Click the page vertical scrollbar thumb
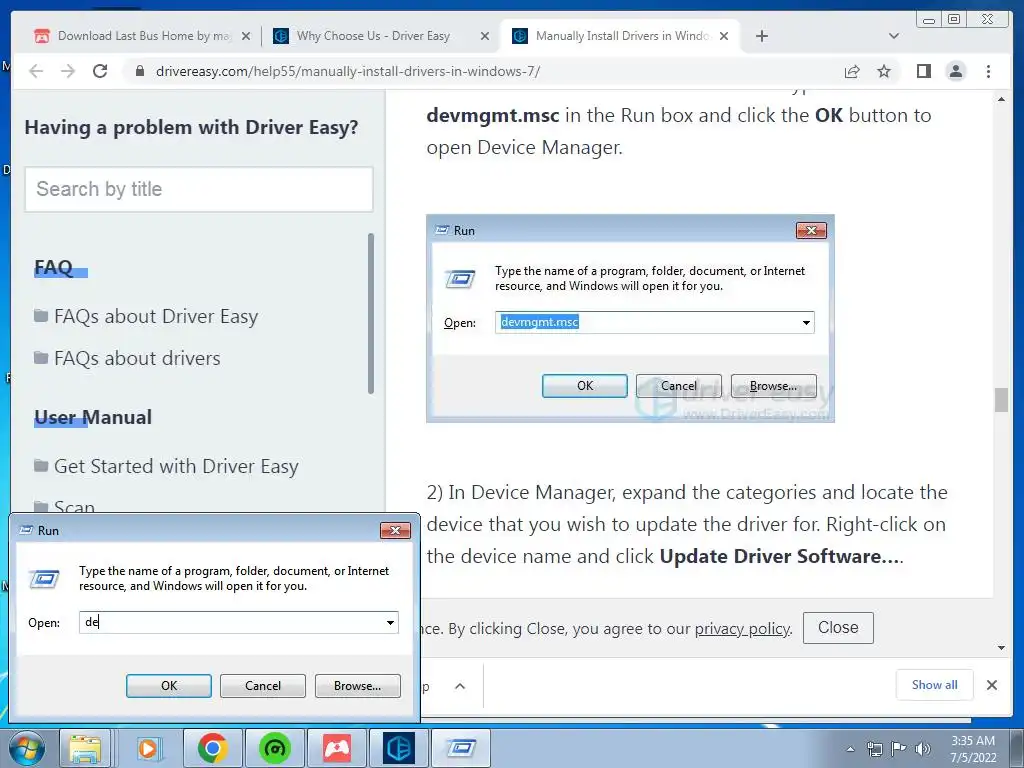The height and width of the screenshot is (768, 1024). point(1001,400)
